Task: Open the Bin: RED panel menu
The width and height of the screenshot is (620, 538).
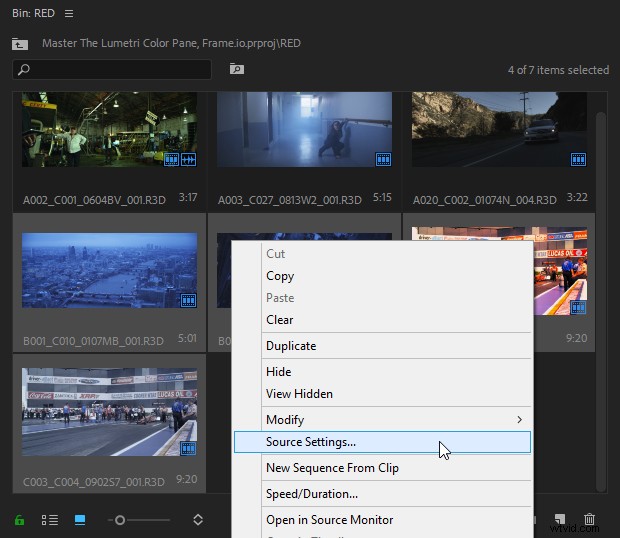Action: tap(69, 13)
